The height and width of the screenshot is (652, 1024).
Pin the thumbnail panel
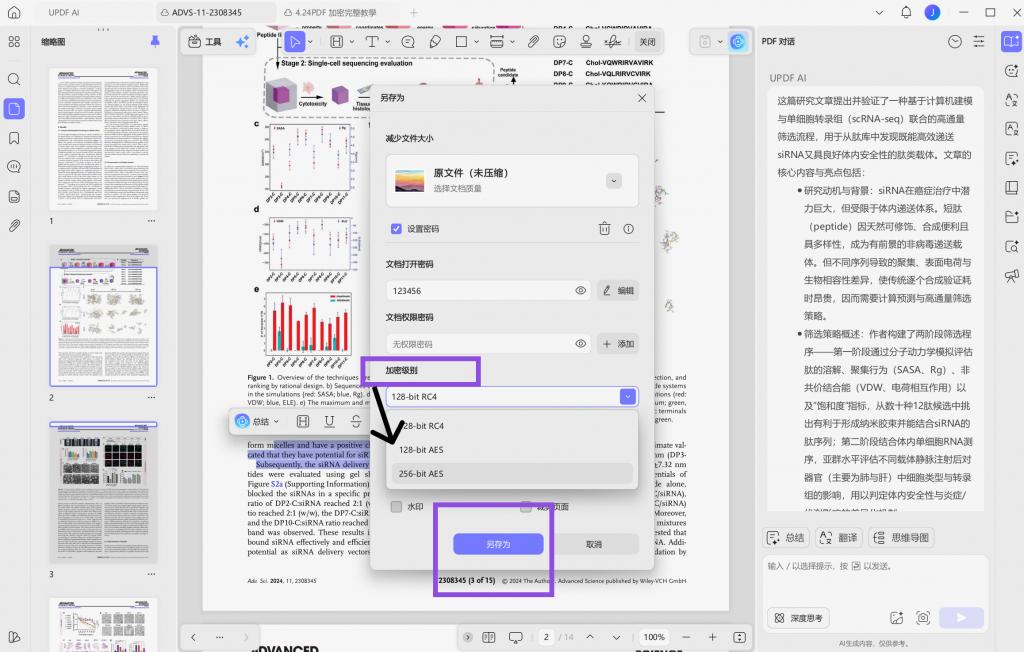point(155,41)
